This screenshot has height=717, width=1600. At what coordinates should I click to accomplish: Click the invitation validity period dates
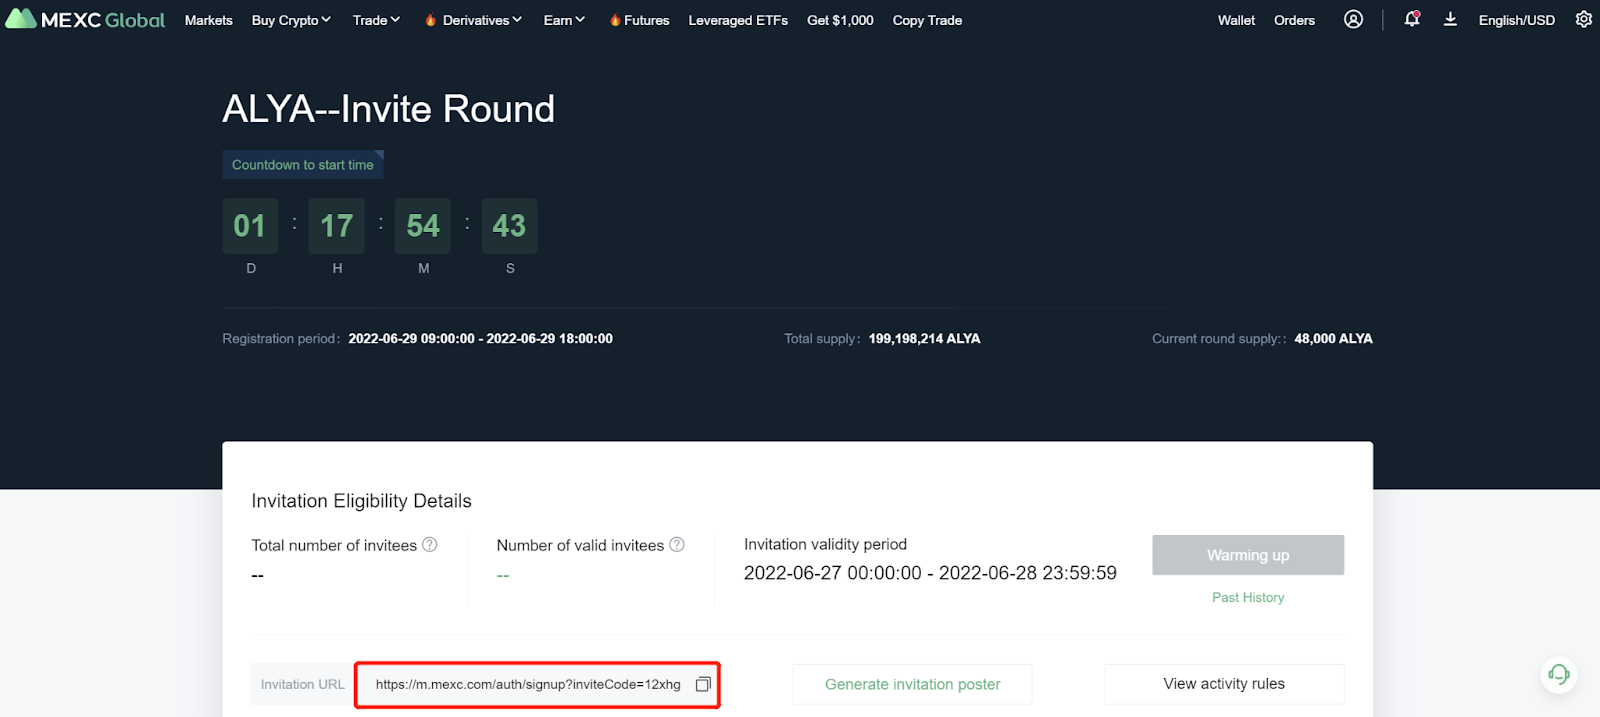pos(930,573)
